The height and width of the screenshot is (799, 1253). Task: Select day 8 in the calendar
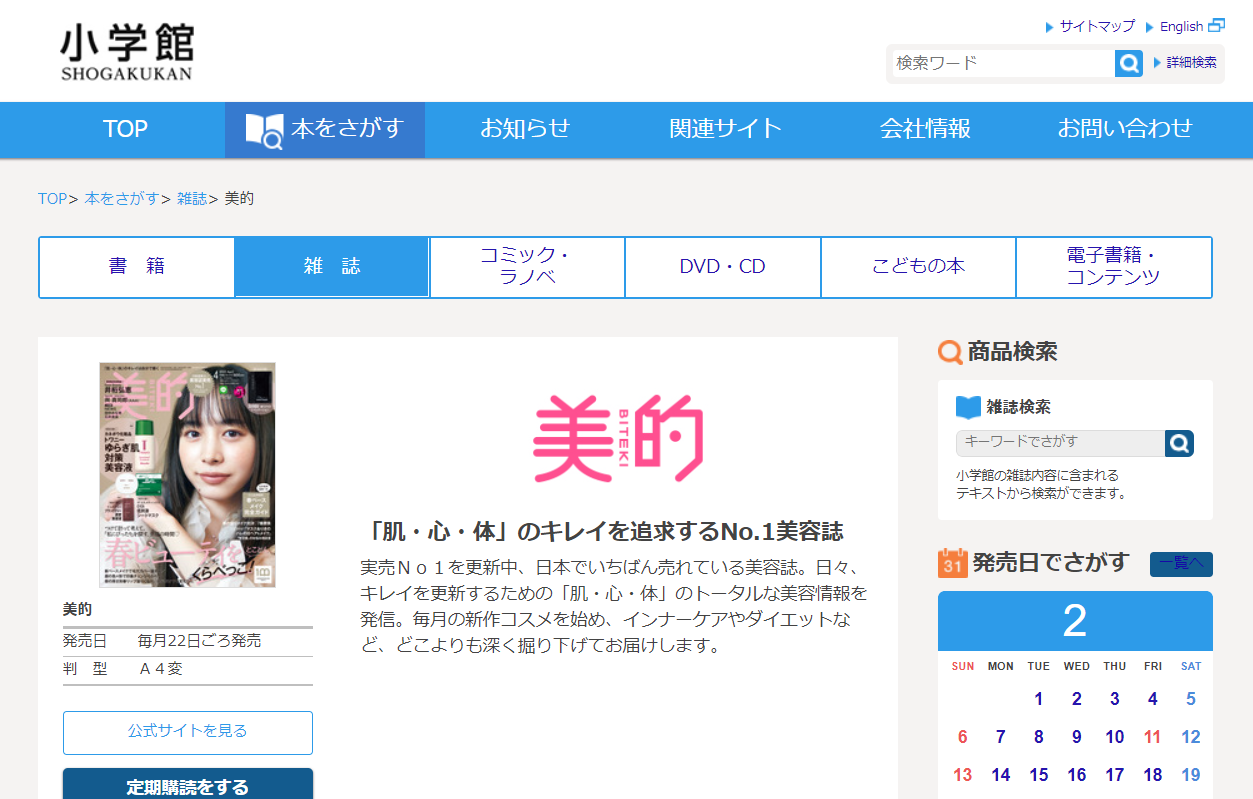click(1039, 737)
